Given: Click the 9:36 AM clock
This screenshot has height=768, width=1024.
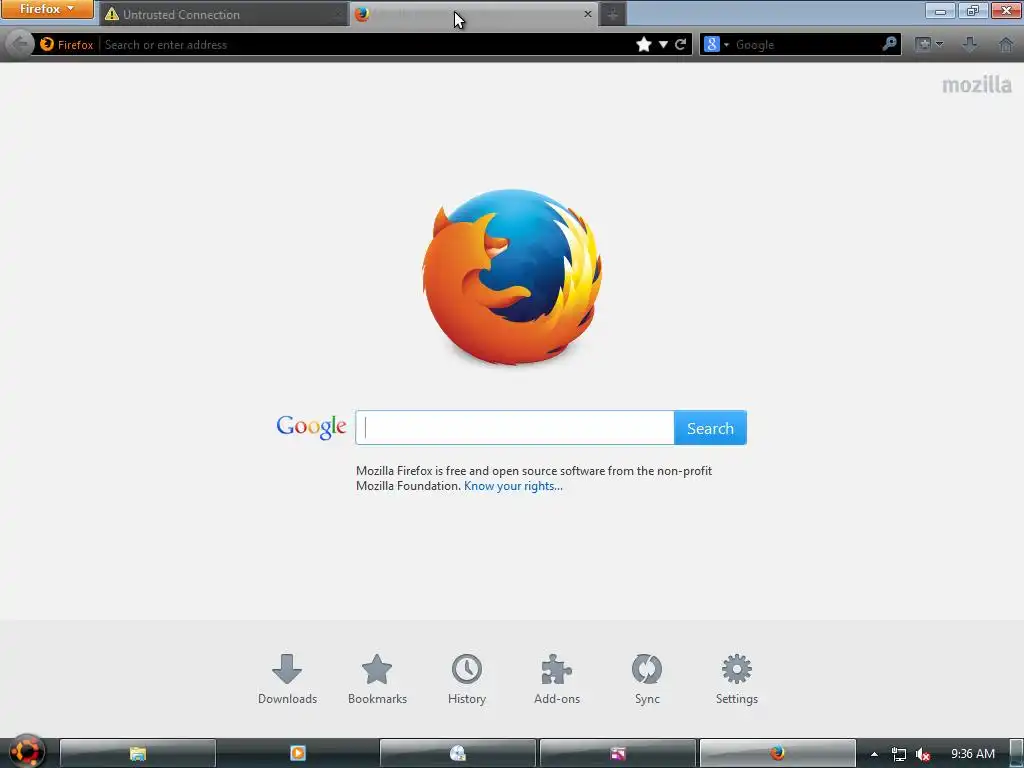Looking at the screenshot, I should click(x=973, y=754).
